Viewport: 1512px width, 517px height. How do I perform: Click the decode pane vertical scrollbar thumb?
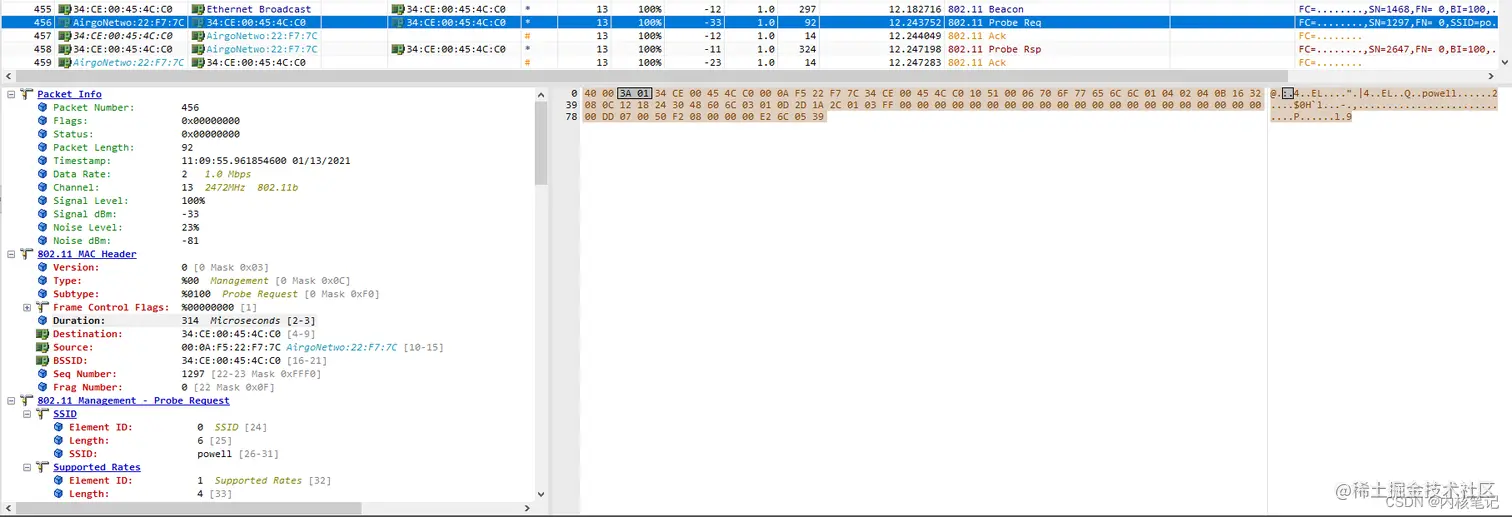(541, 142)
